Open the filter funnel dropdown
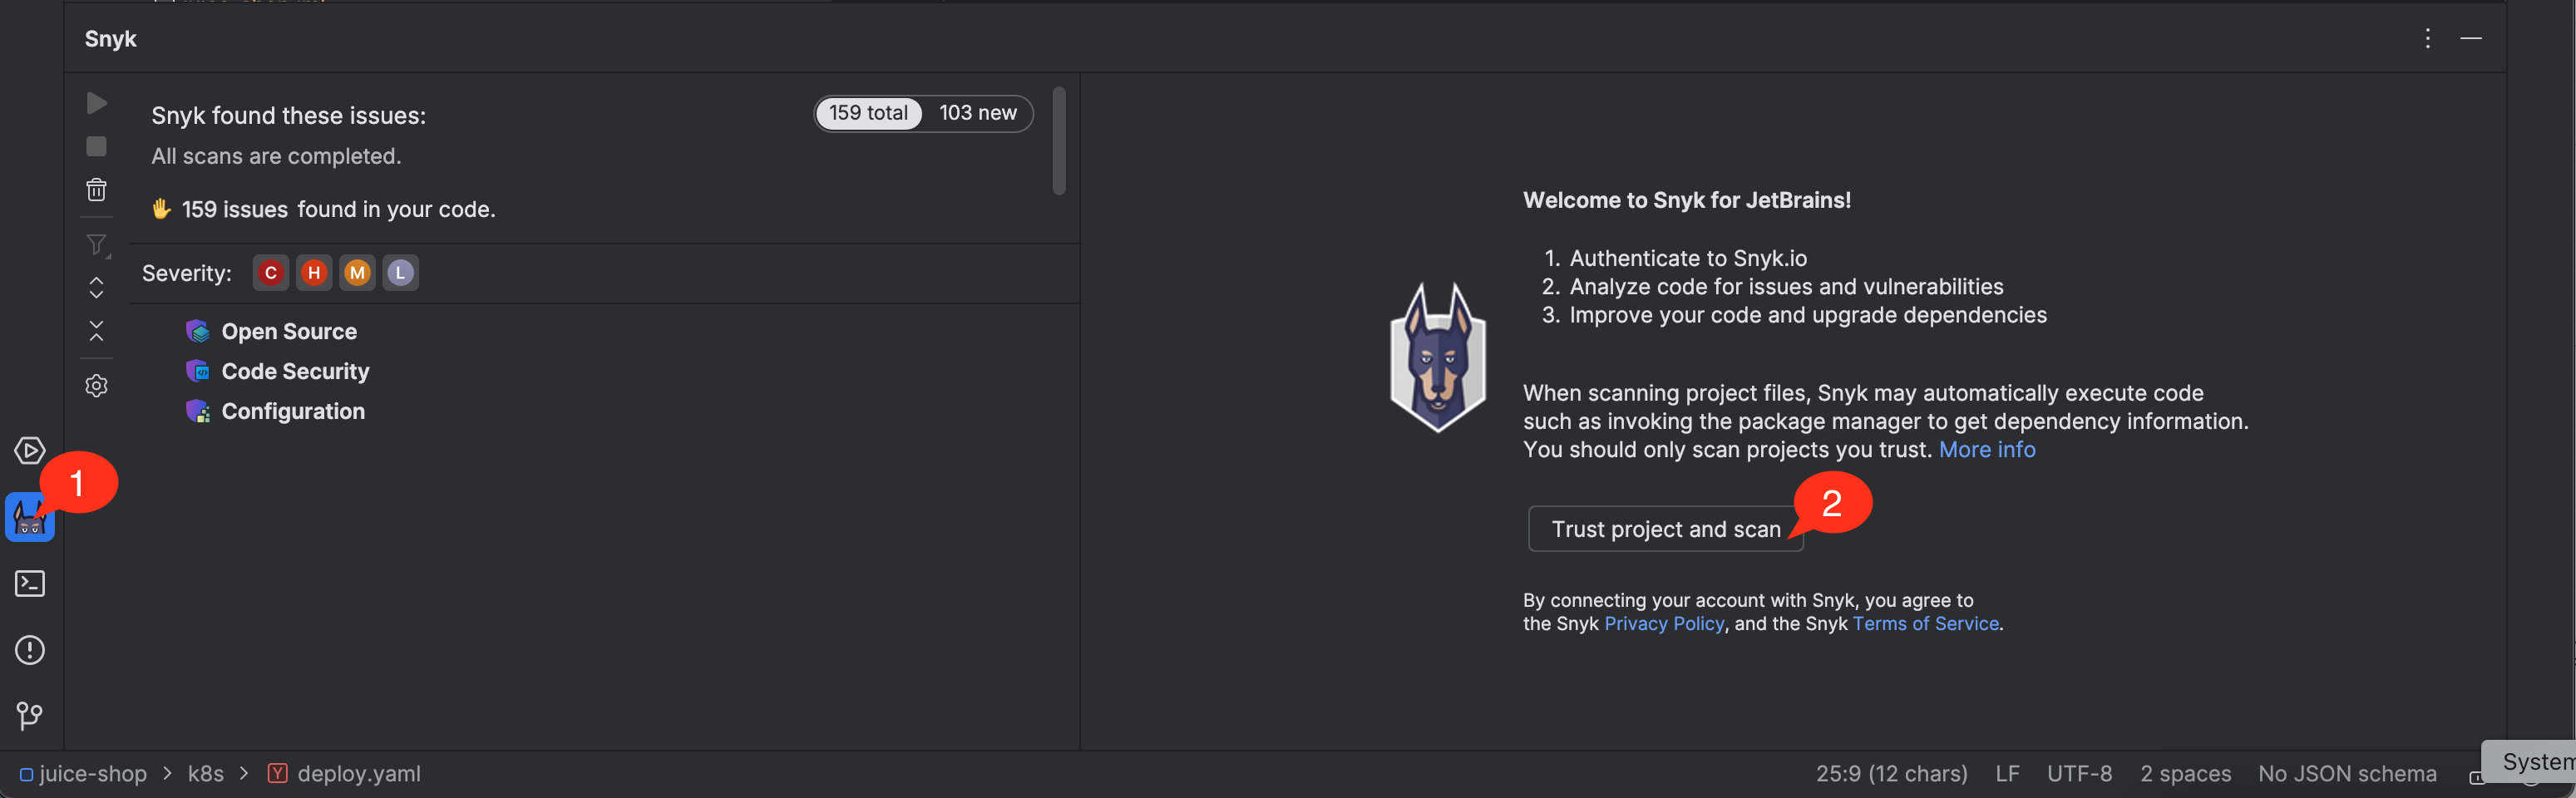Screen dimensions: 2576x798 coord(97,245)
